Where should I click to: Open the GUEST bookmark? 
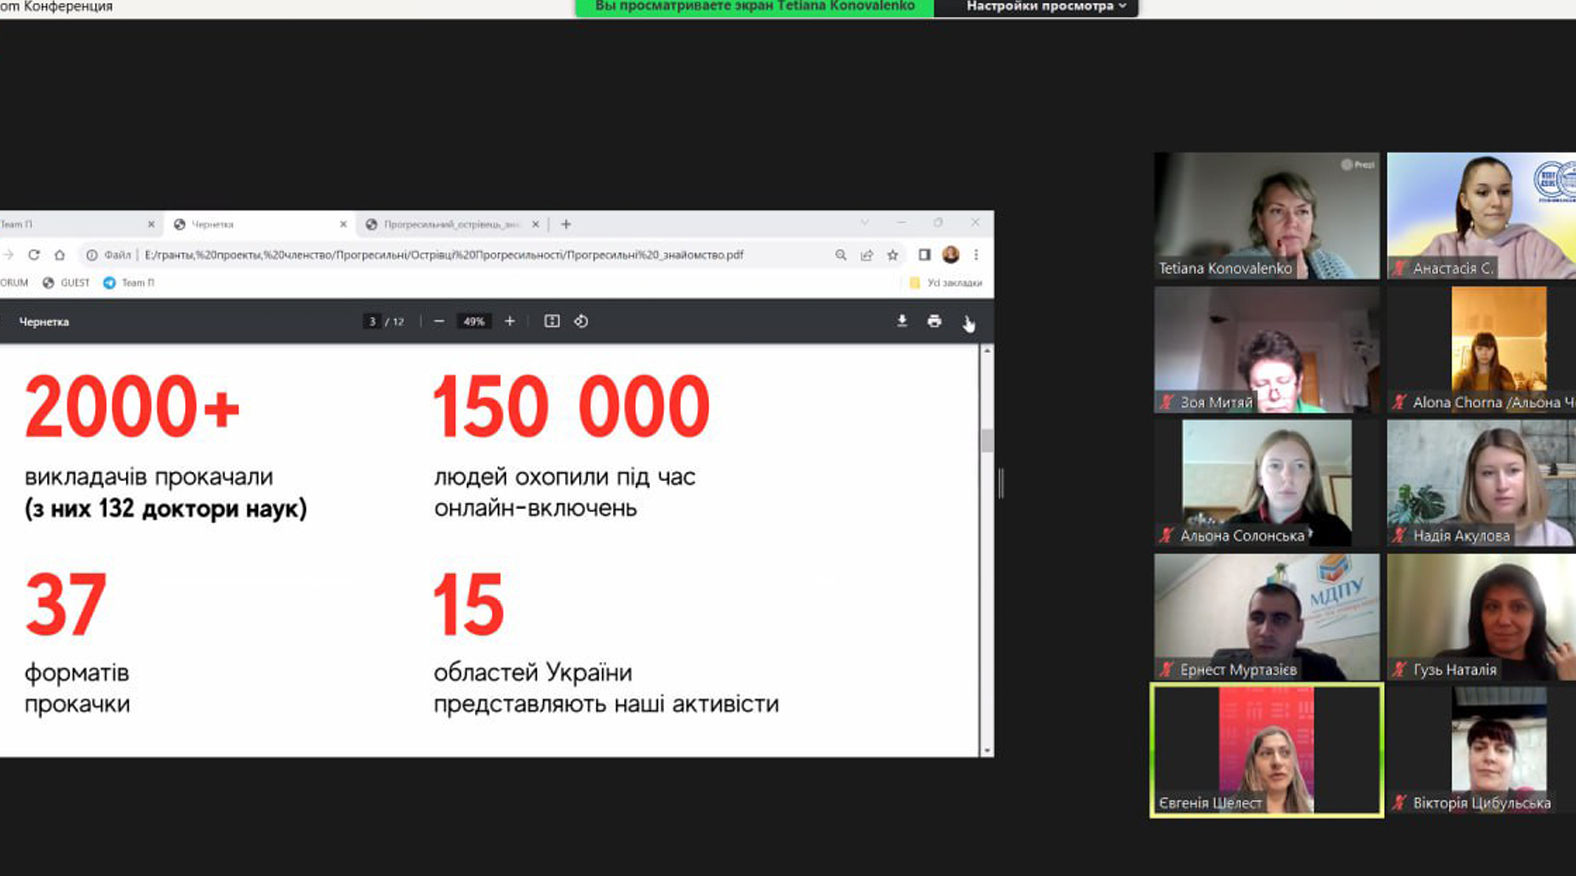tap(67, 283)
